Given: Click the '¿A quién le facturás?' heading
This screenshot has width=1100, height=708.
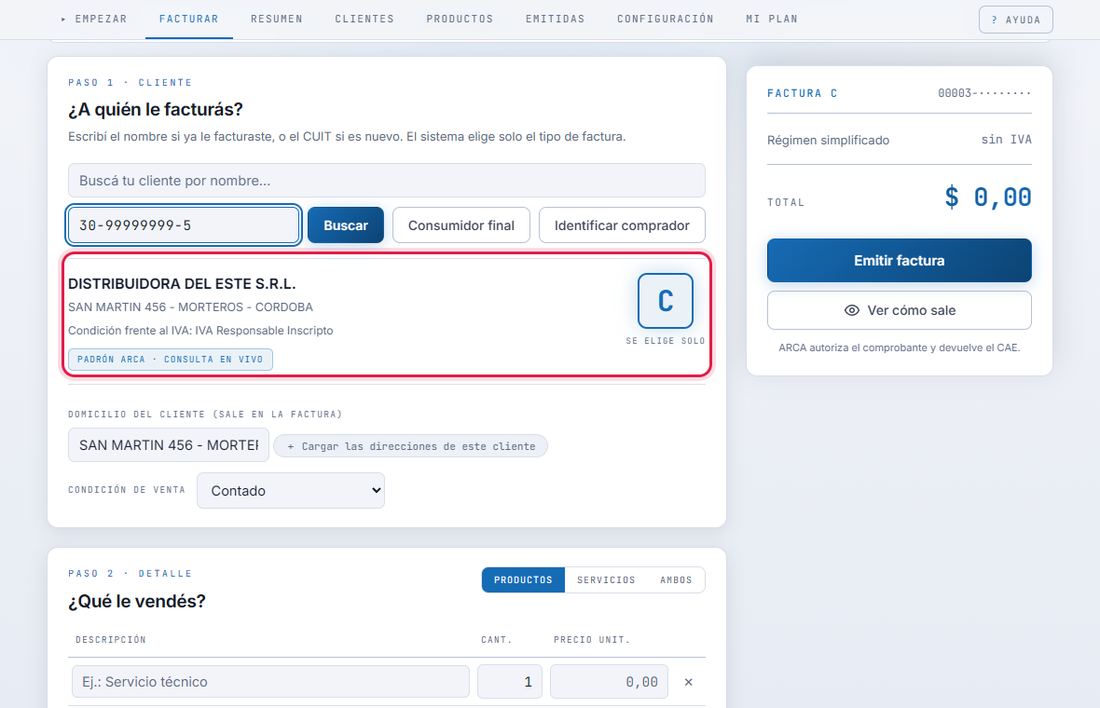Looking at the screenshot, I should 155,109.
